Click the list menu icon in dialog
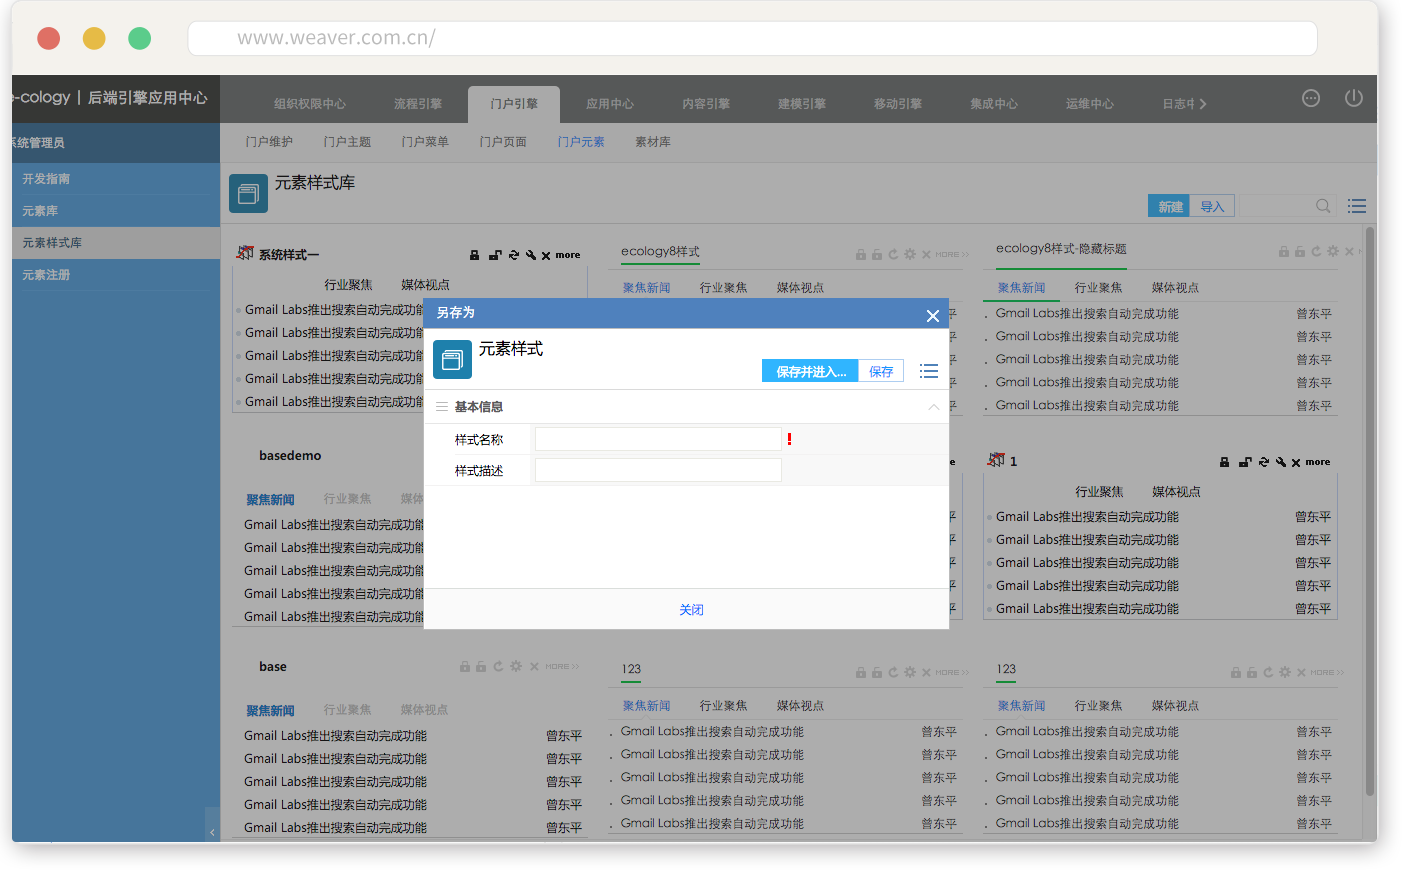 click(x=929, y=371)
